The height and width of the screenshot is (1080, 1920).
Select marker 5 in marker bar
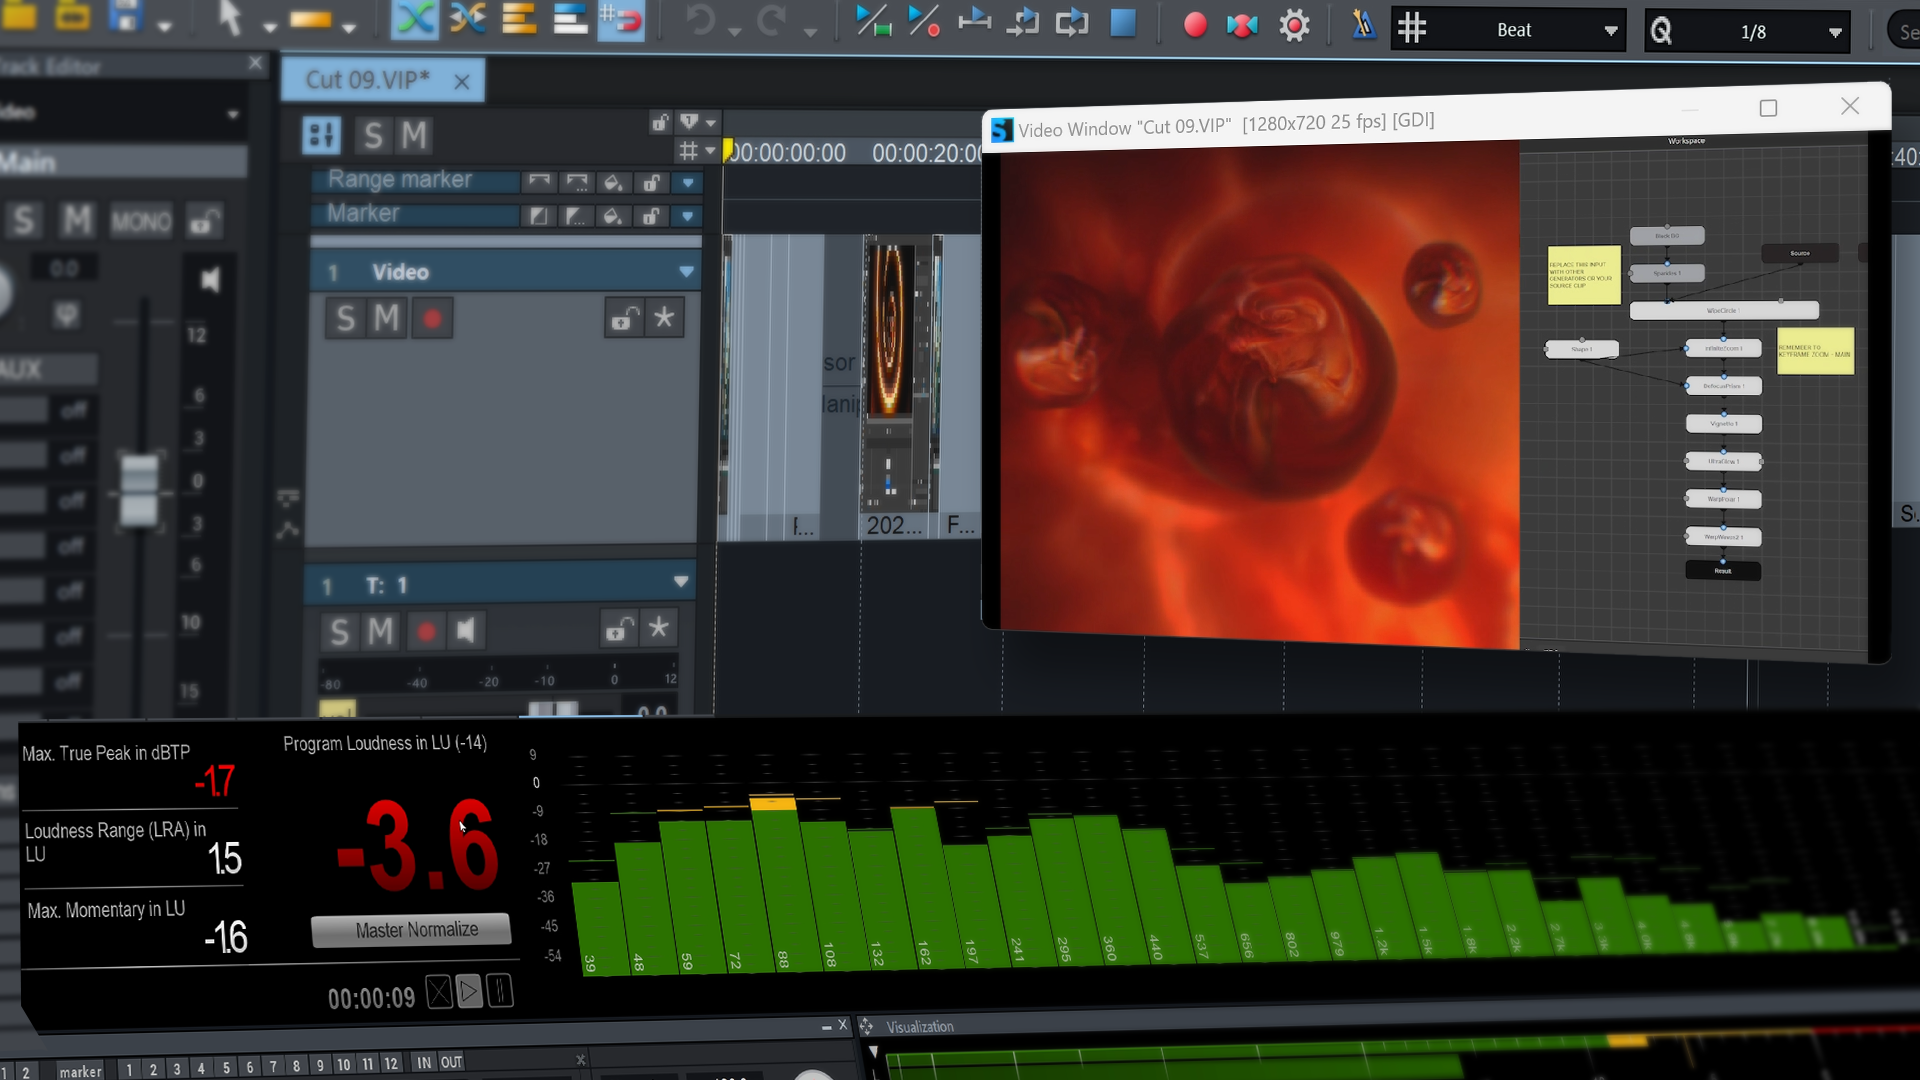(226, 1067)
